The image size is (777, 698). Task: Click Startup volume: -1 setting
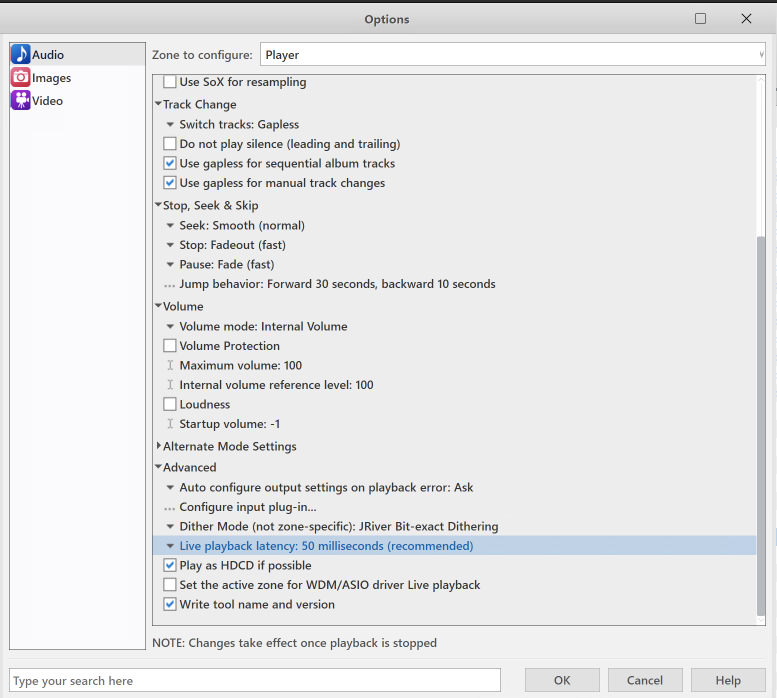tap(229, 424)
